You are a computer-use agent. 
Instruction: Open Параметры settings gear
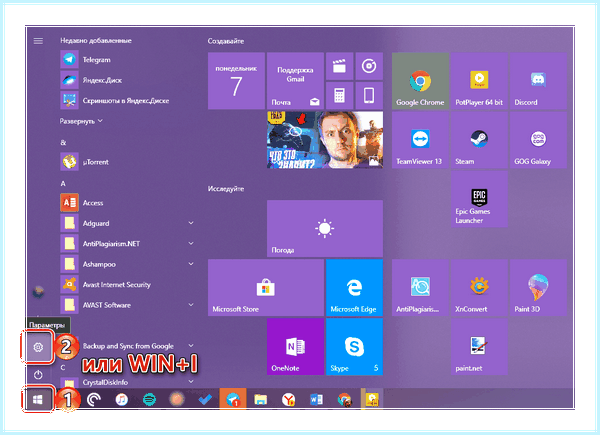pos(38,347)
